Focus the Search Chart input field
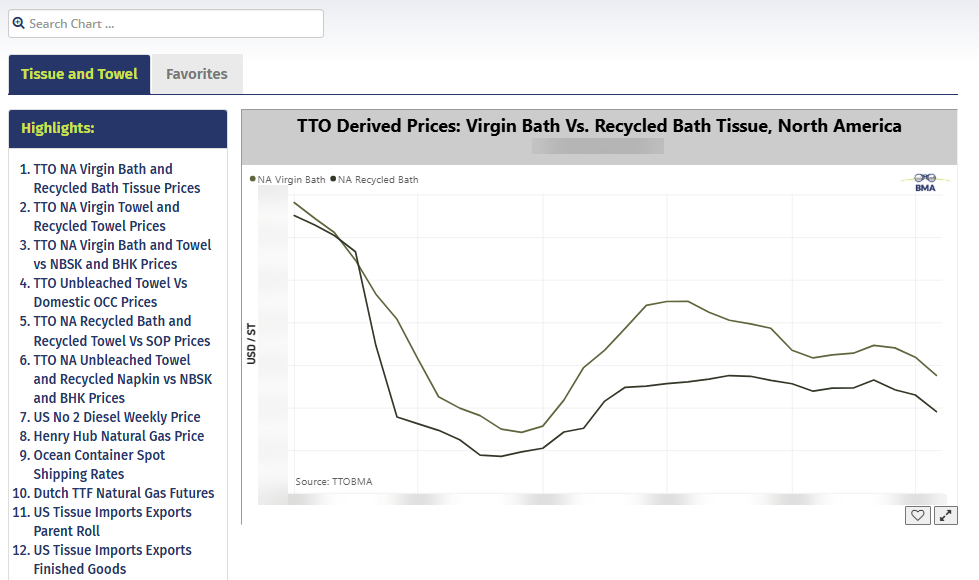This screenshot has width=979, height=580. pyautogui.click(x=170, y=23)
